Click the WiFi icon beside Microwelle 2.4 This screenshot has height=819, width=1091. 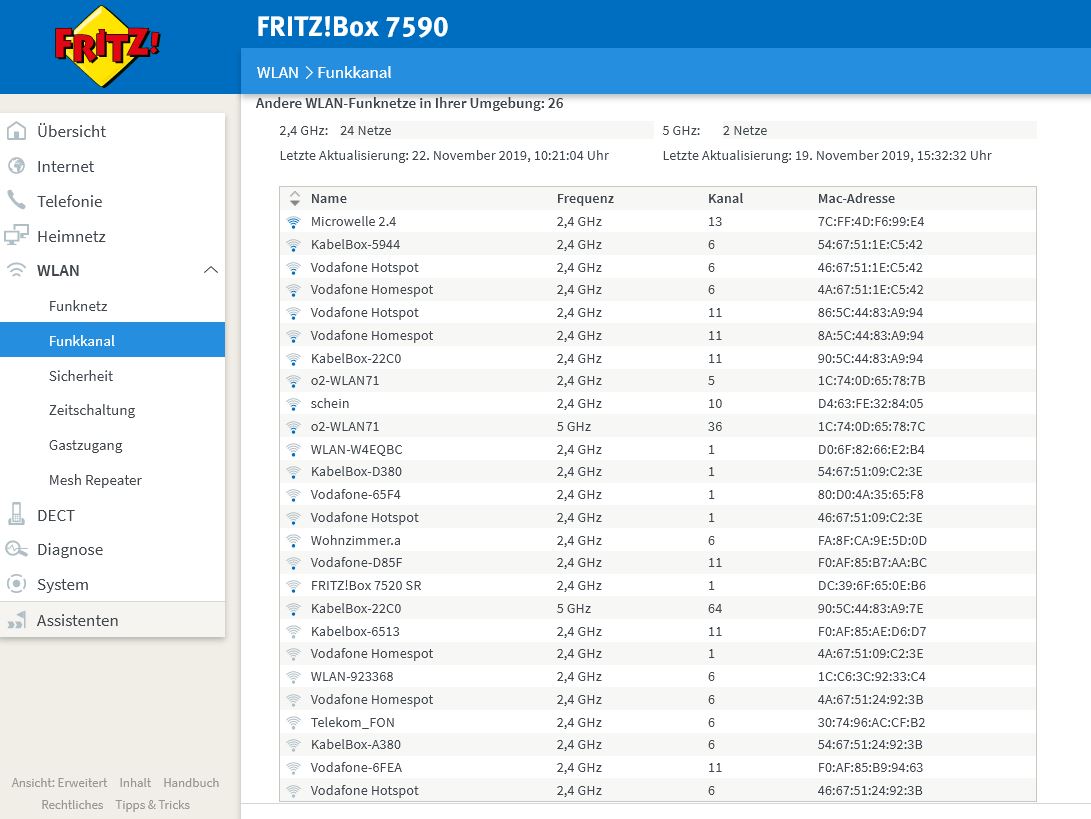[294, 222]
